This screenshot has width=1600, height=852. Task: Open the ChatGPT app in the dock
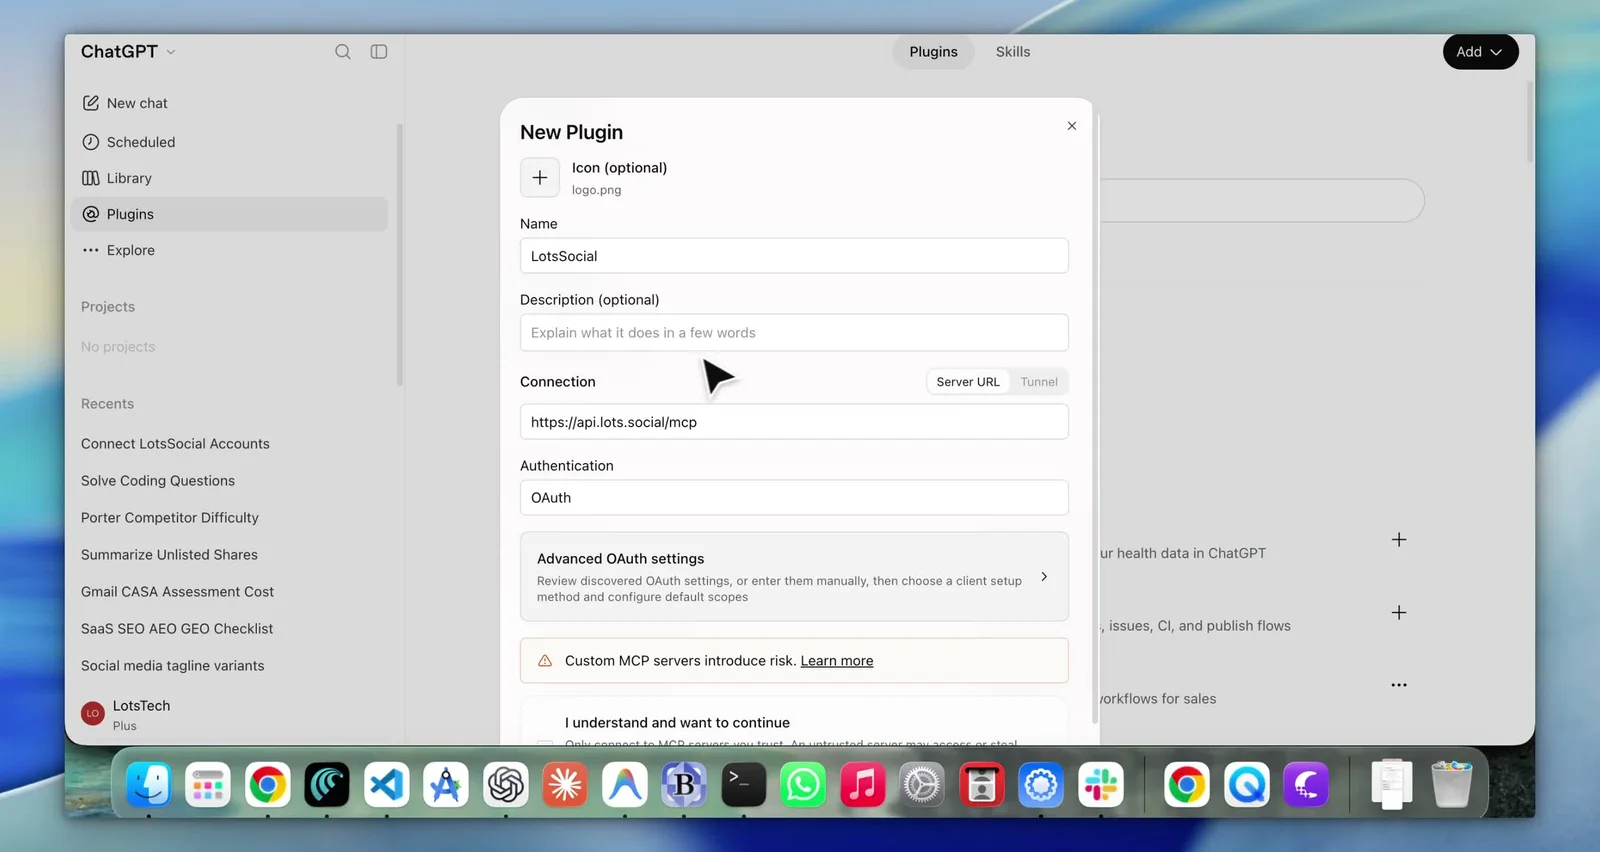click(x=506, y=785)
